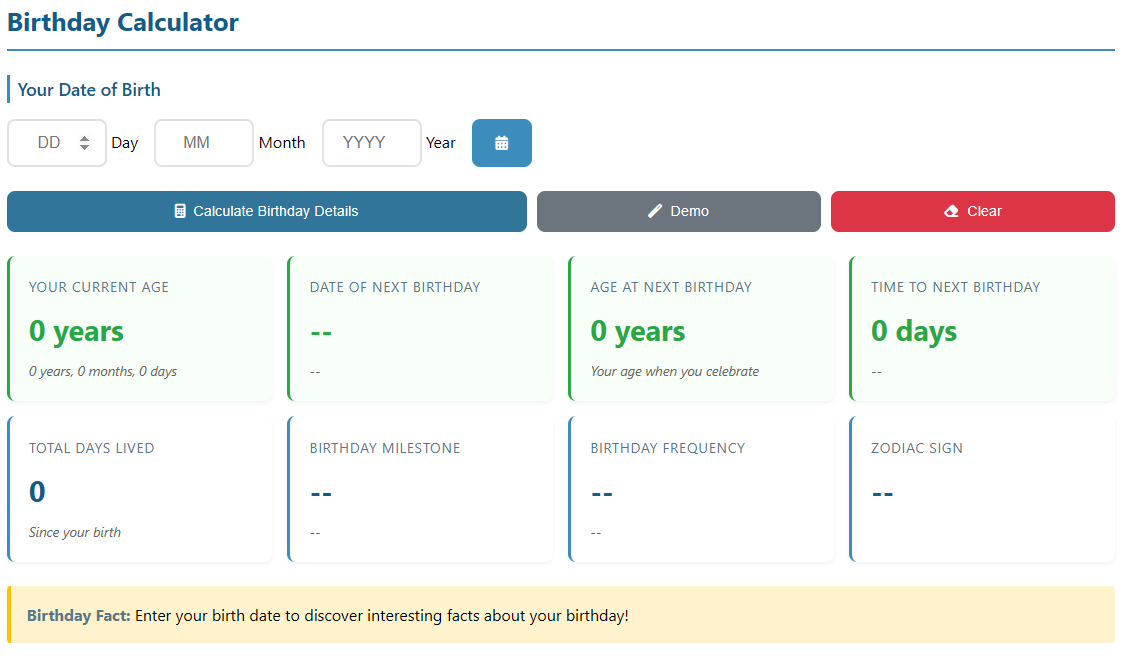1124x668 pixels.
Task: Open the calendar date picker icon
Action: [x=501, y=143]
